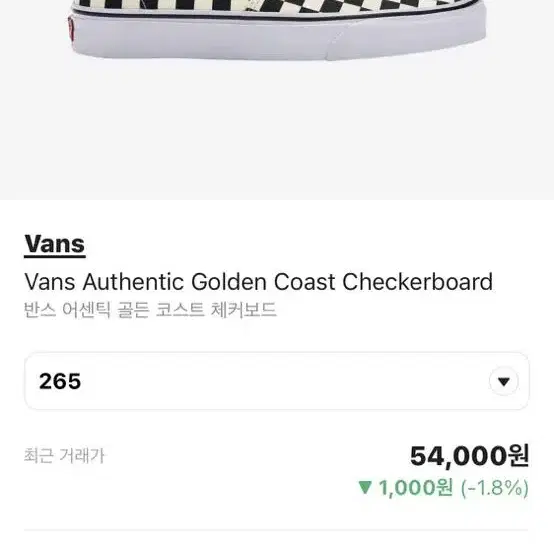Viewport: 554px width, 554px height.
Task: Expand the size dropdown arrow
Action: point(503,382)
